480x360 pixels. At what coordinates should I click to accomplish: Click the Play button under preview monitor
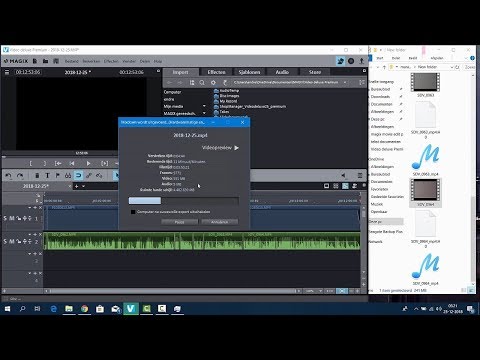88,163
